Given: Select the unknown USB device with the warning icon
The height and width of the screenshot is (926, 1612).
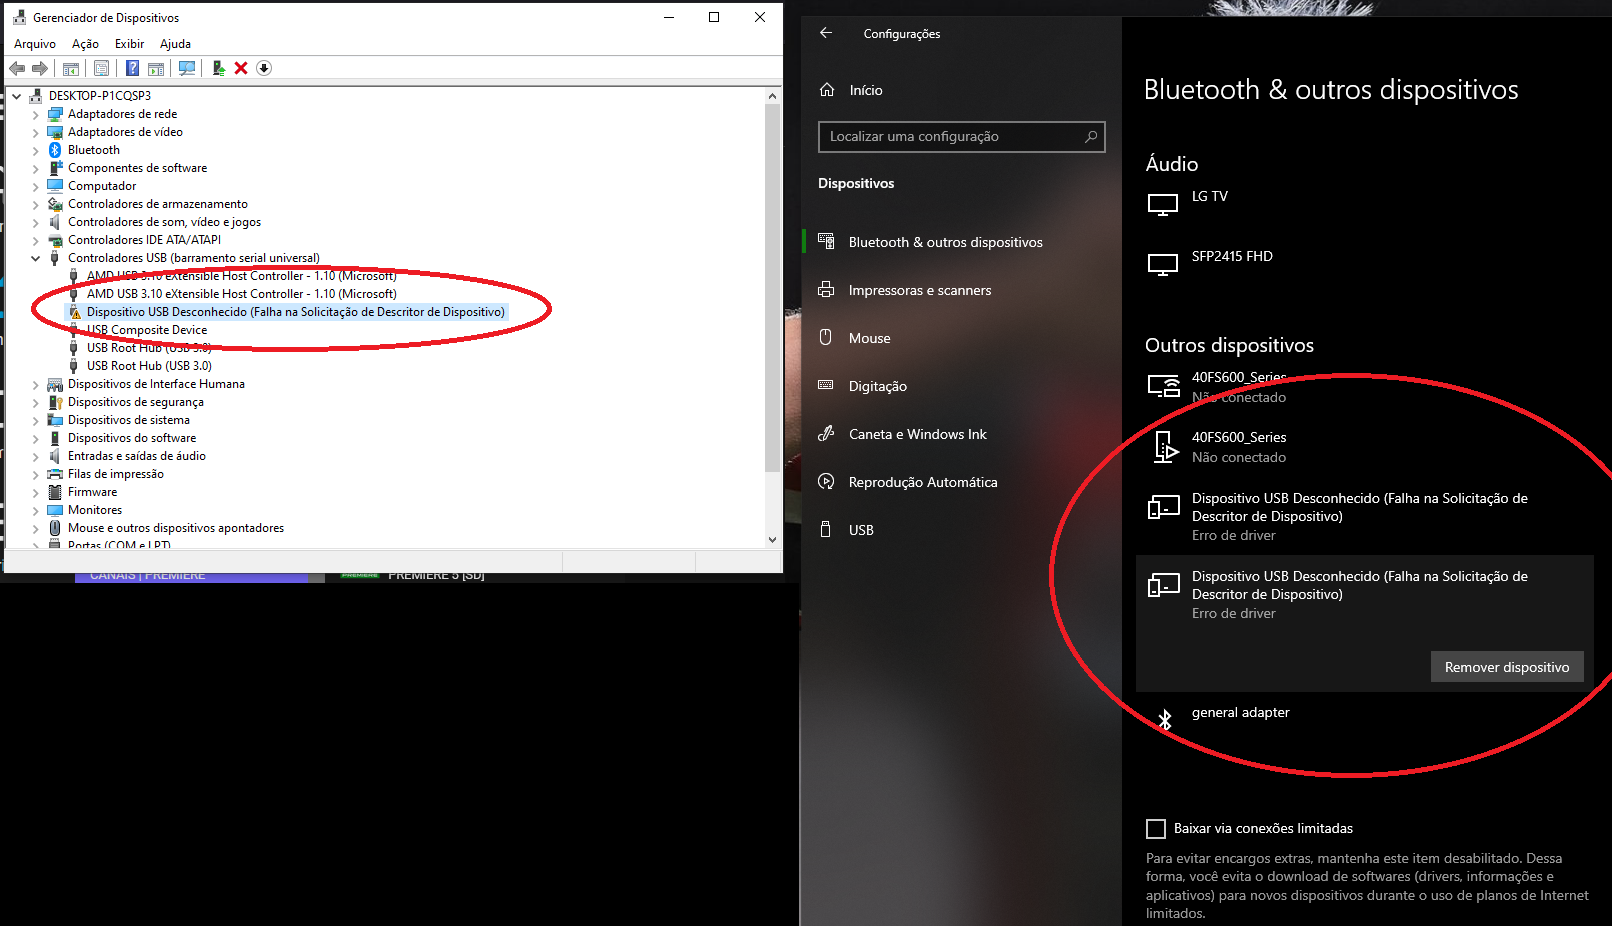Looking at the screenshot, I should coord(295,312).
